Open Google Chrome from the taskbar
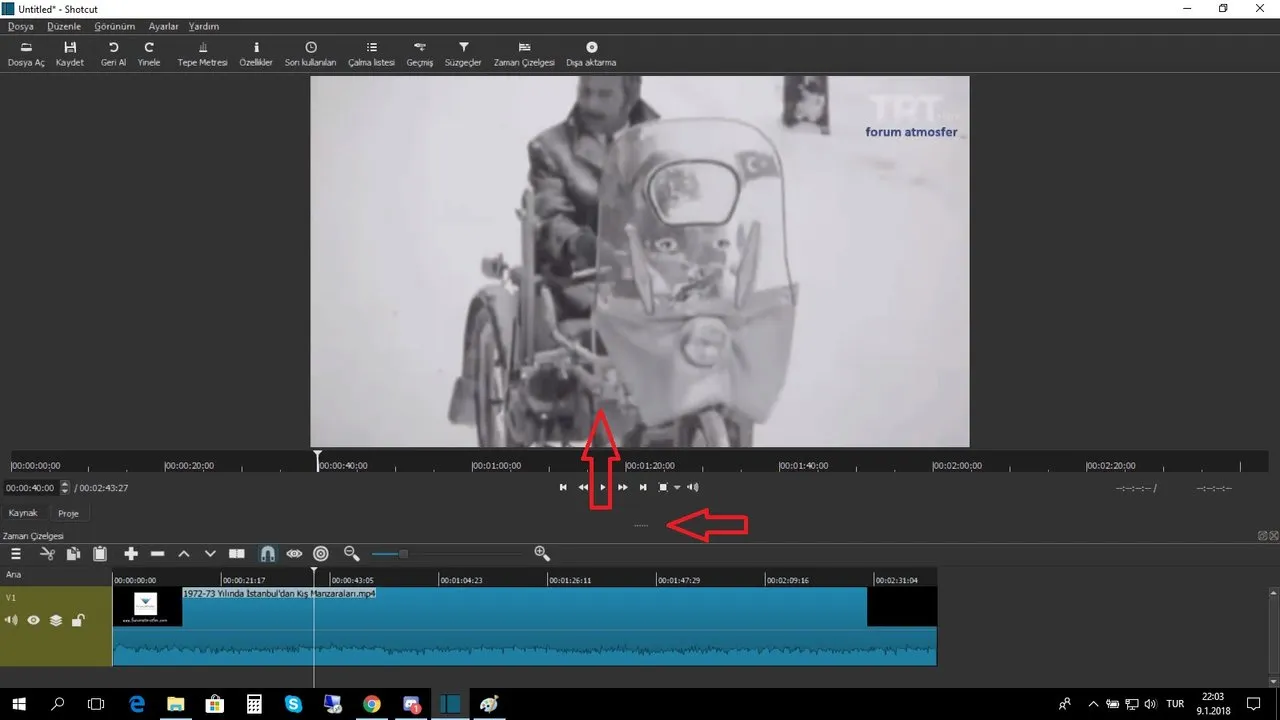Viewport: 1280px width, 720px height. point(372,704)
